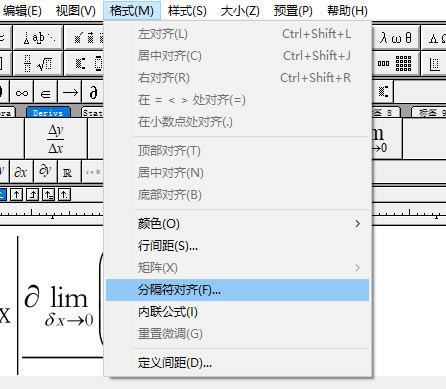Open the 视图(V) menu
This screenshot has height=389, width=446.
[75, 11]
